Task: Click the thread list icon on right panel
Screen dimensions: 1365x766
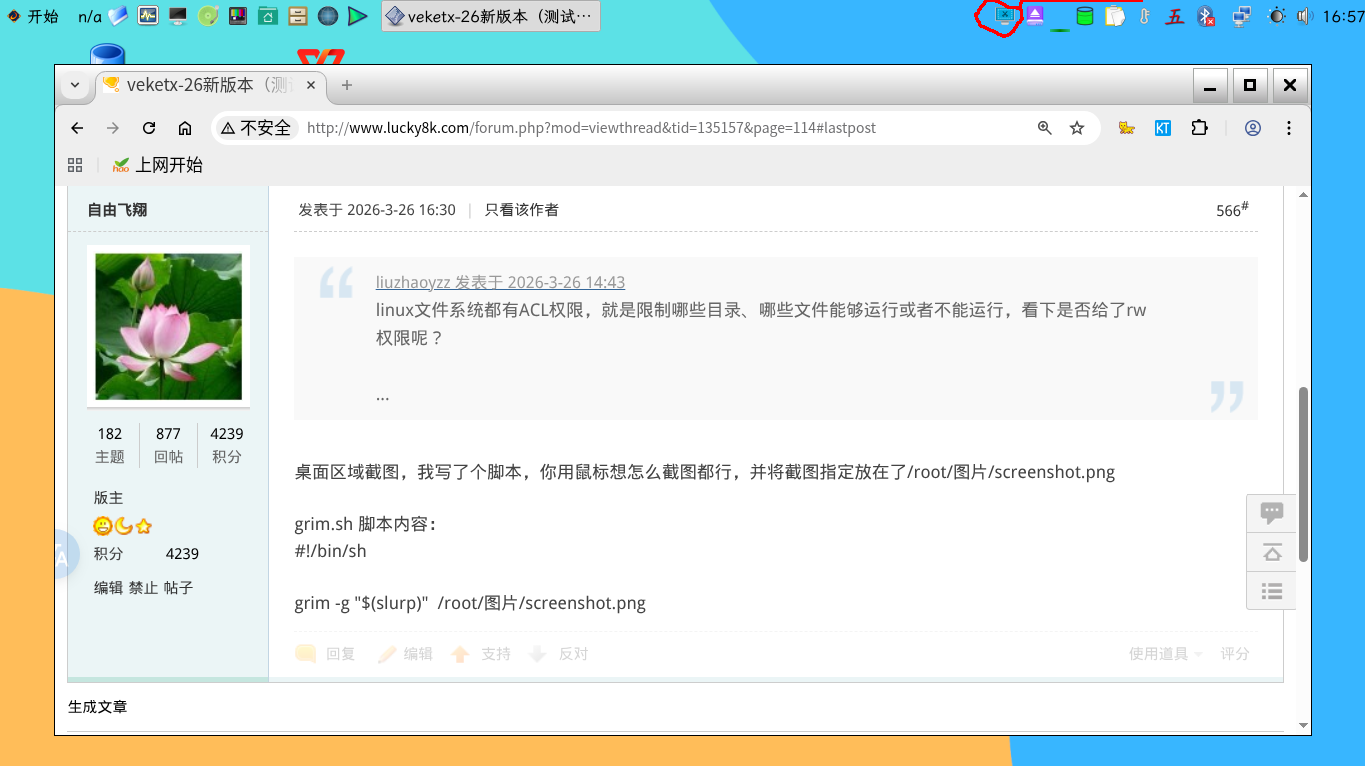Action: pos(1271,591)
